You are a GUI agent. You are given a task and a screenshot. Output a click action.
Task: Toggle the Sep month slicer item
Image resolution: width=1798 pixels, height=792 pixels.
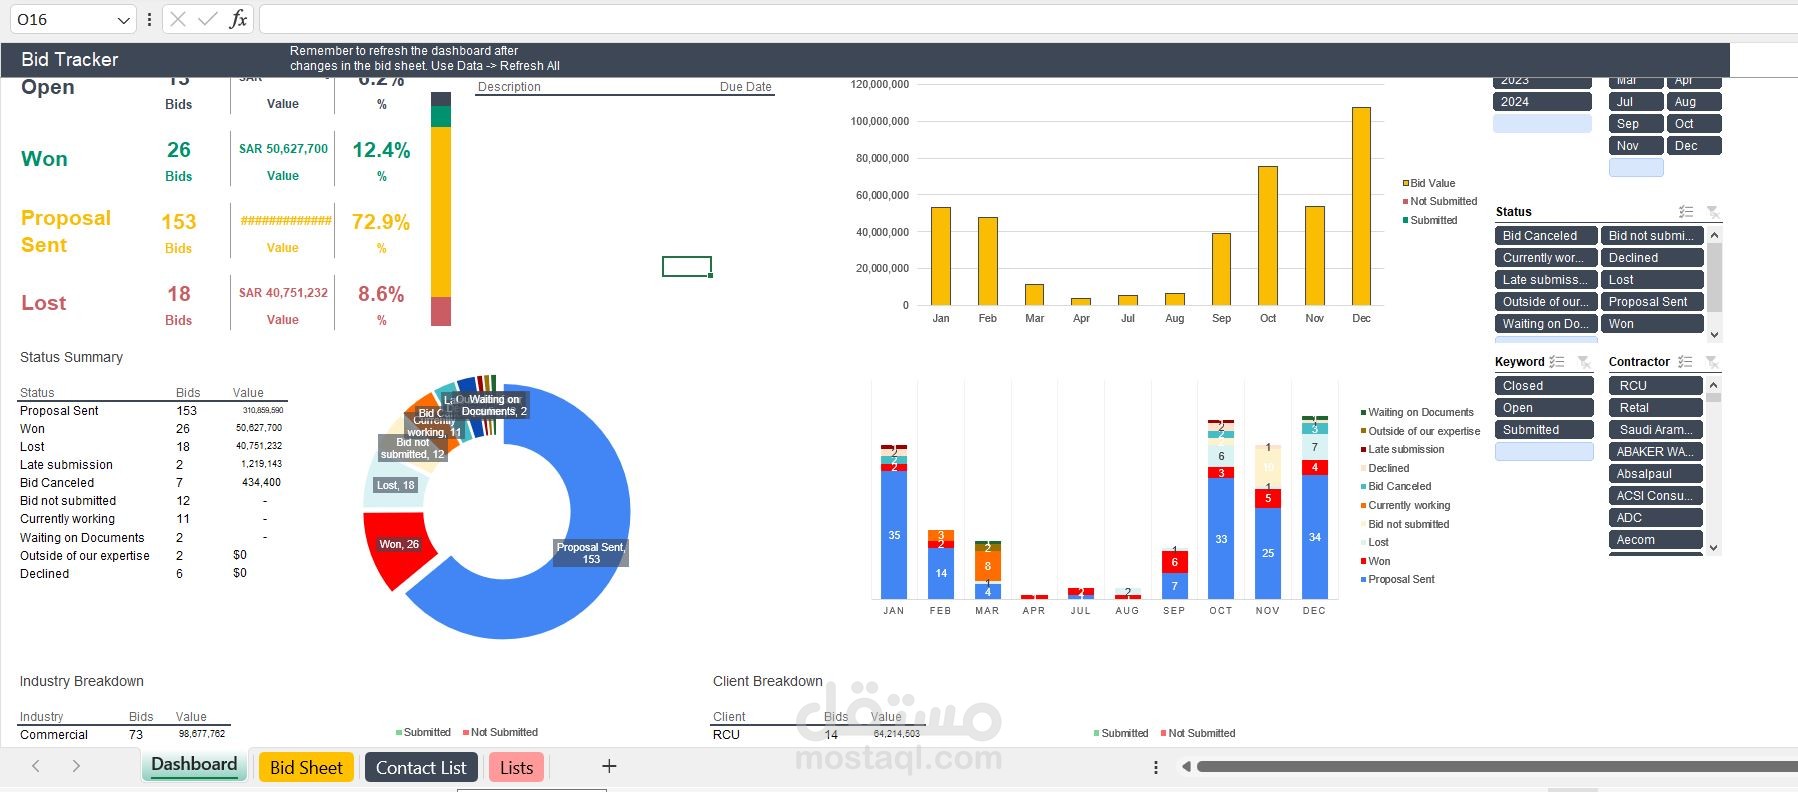1636,124
